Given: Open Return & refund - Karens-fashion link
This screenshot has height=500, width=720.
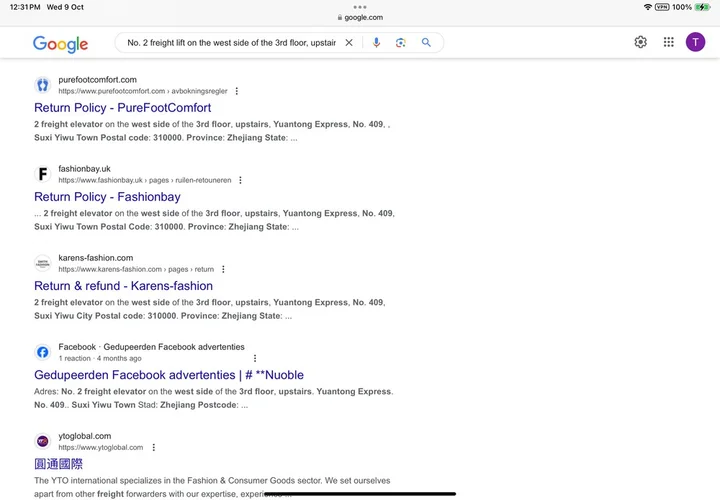Looking at the screenshot, I should point(124,286).
